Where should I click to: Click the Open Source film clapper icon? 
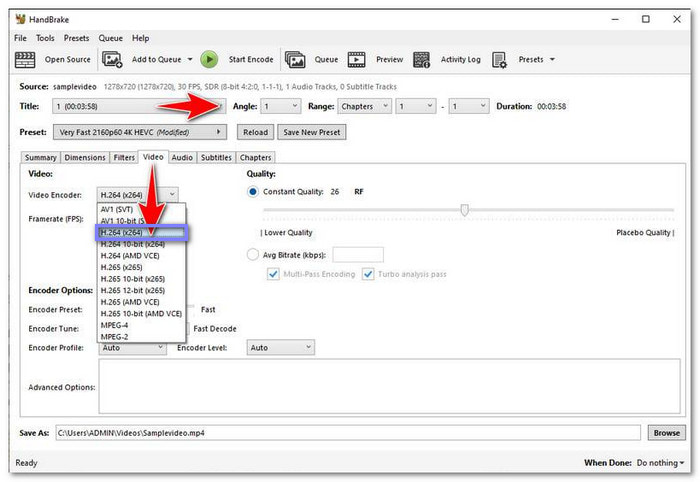pyautogui.click(x=25, y=59)
